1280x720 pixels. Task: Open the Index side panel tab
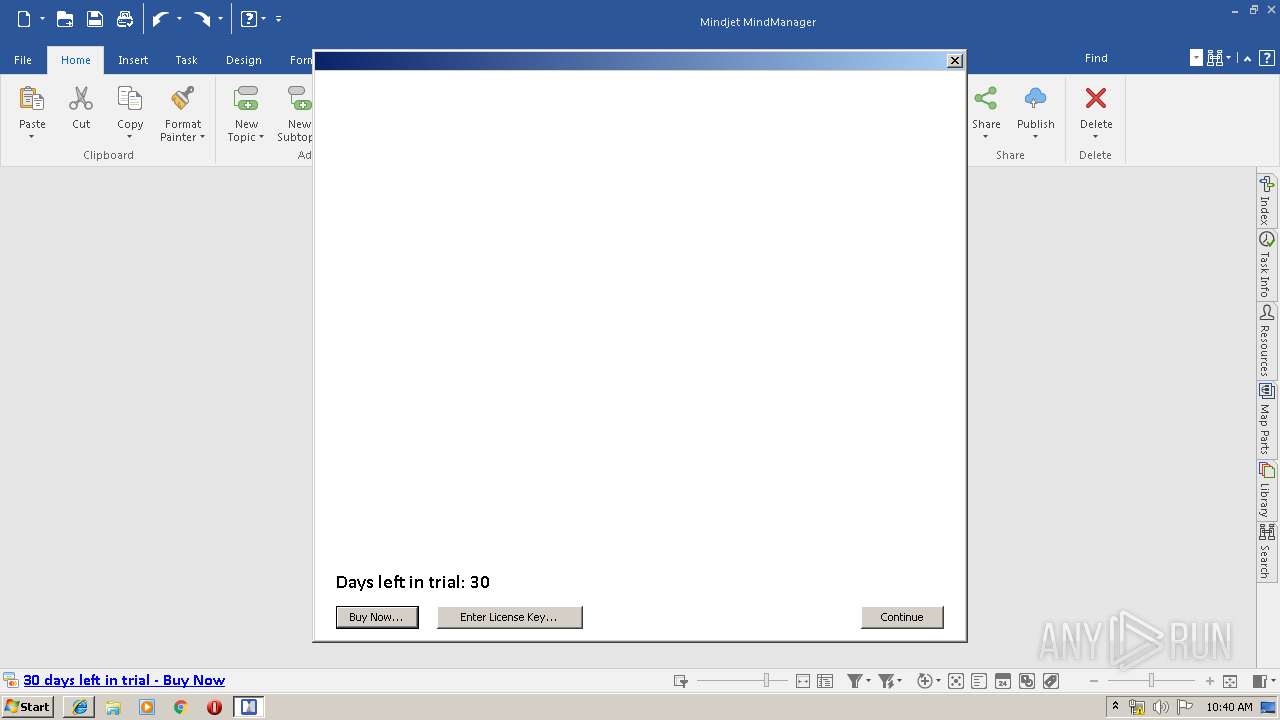[1266, 200]
